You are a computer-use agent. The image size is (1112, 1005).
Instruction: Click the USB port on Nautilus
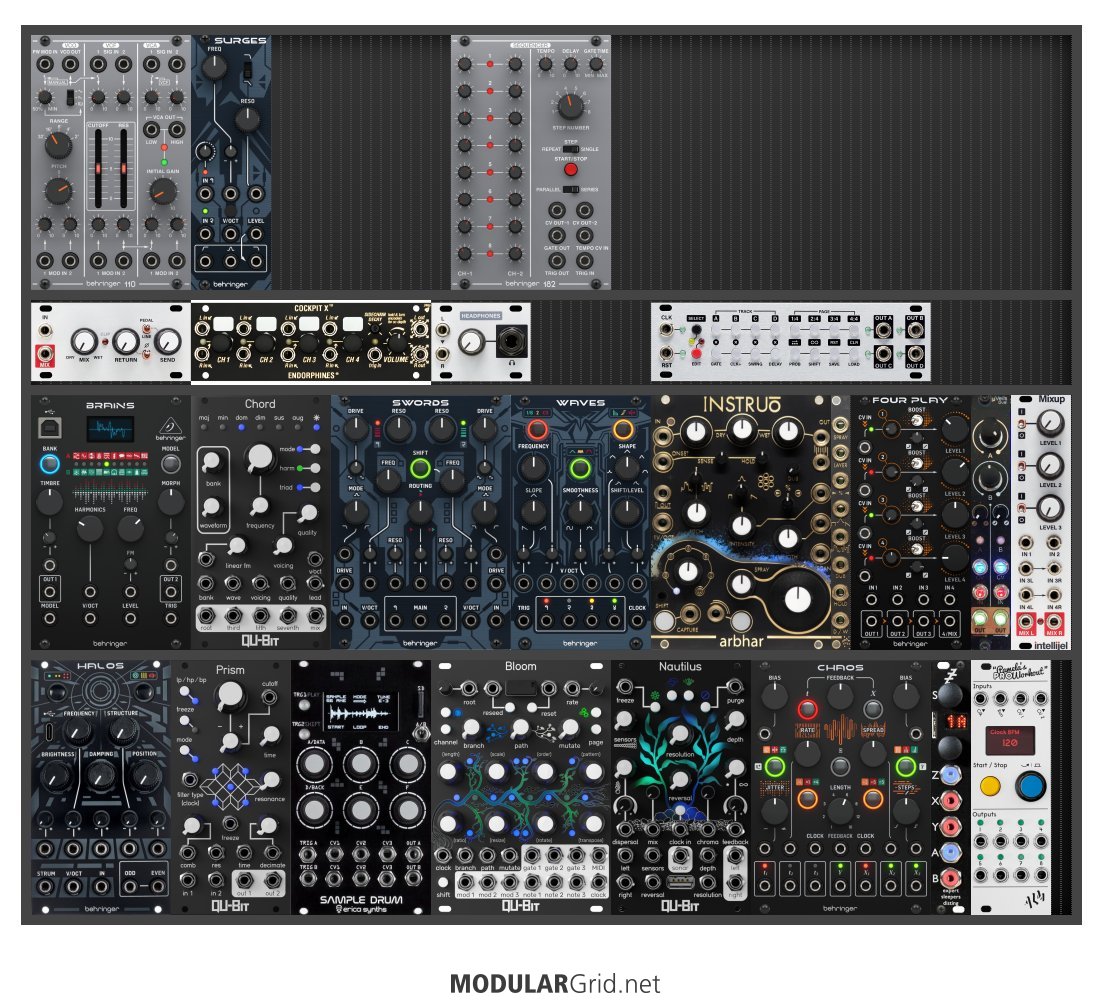point(680,882)
